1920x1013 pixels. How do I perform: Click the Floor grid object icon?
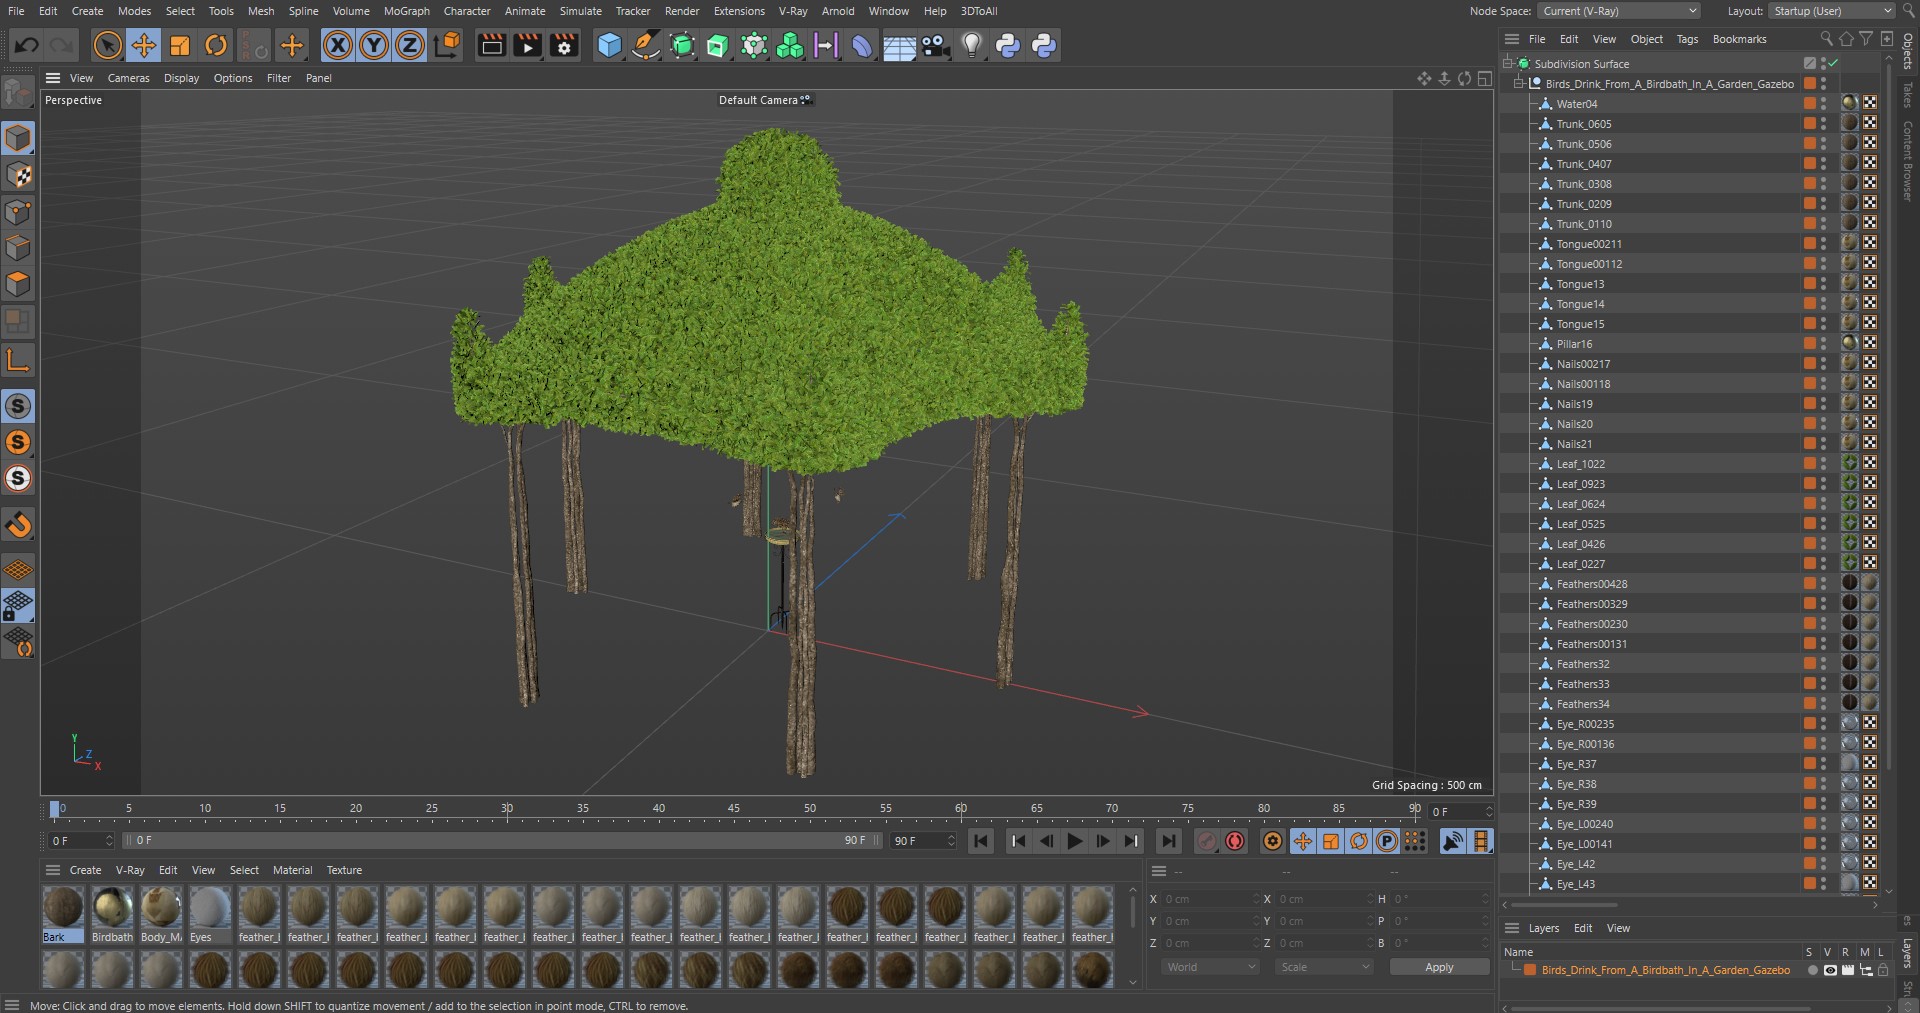coord(899,45)
